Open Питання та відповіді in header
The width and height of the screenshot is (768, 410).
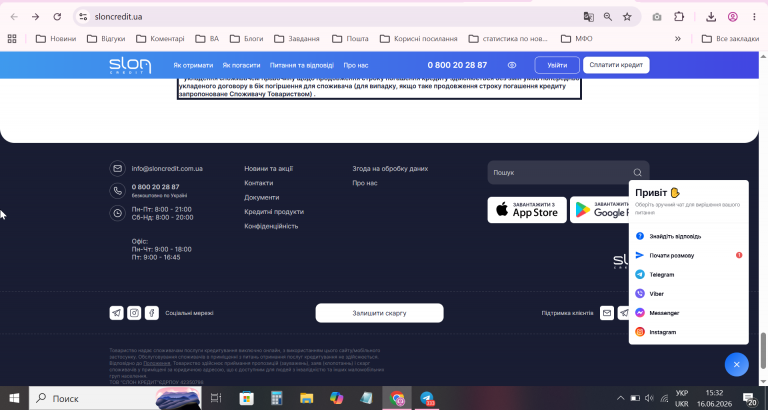point(302,65)
